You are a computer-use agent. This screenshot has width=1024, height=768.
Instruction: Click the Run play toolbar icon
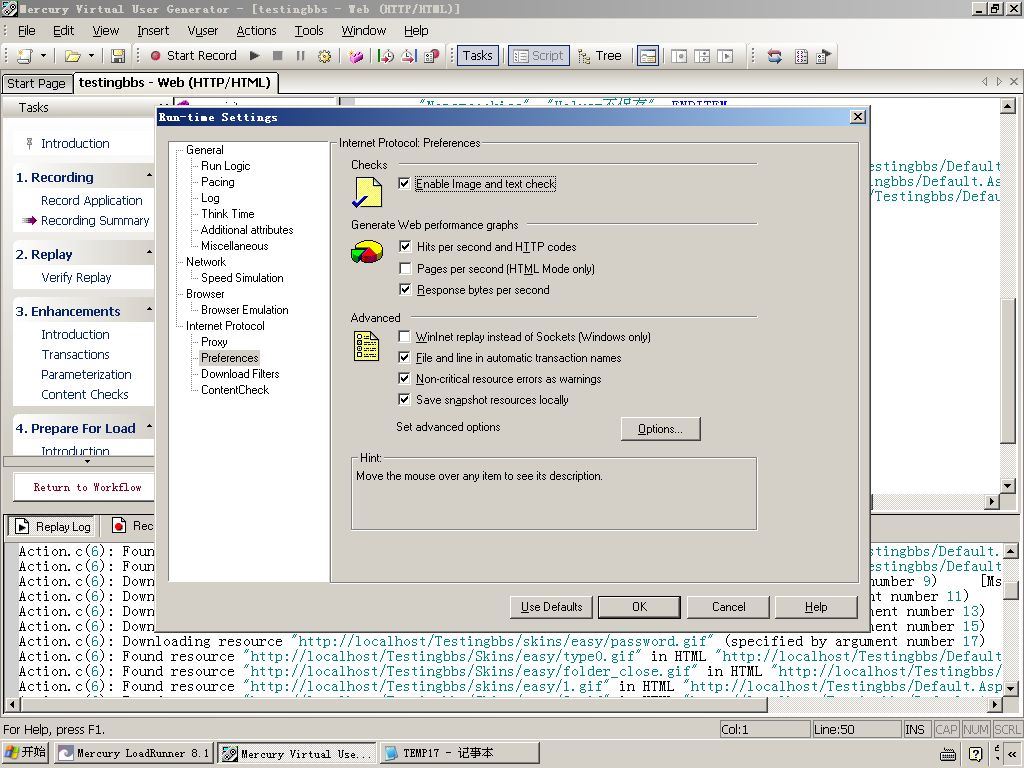coord(255,56)
